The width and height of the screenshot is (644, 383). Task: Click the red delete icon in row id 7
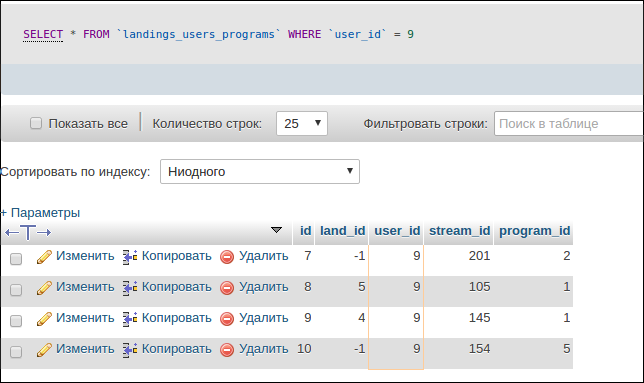click(227, 257)
